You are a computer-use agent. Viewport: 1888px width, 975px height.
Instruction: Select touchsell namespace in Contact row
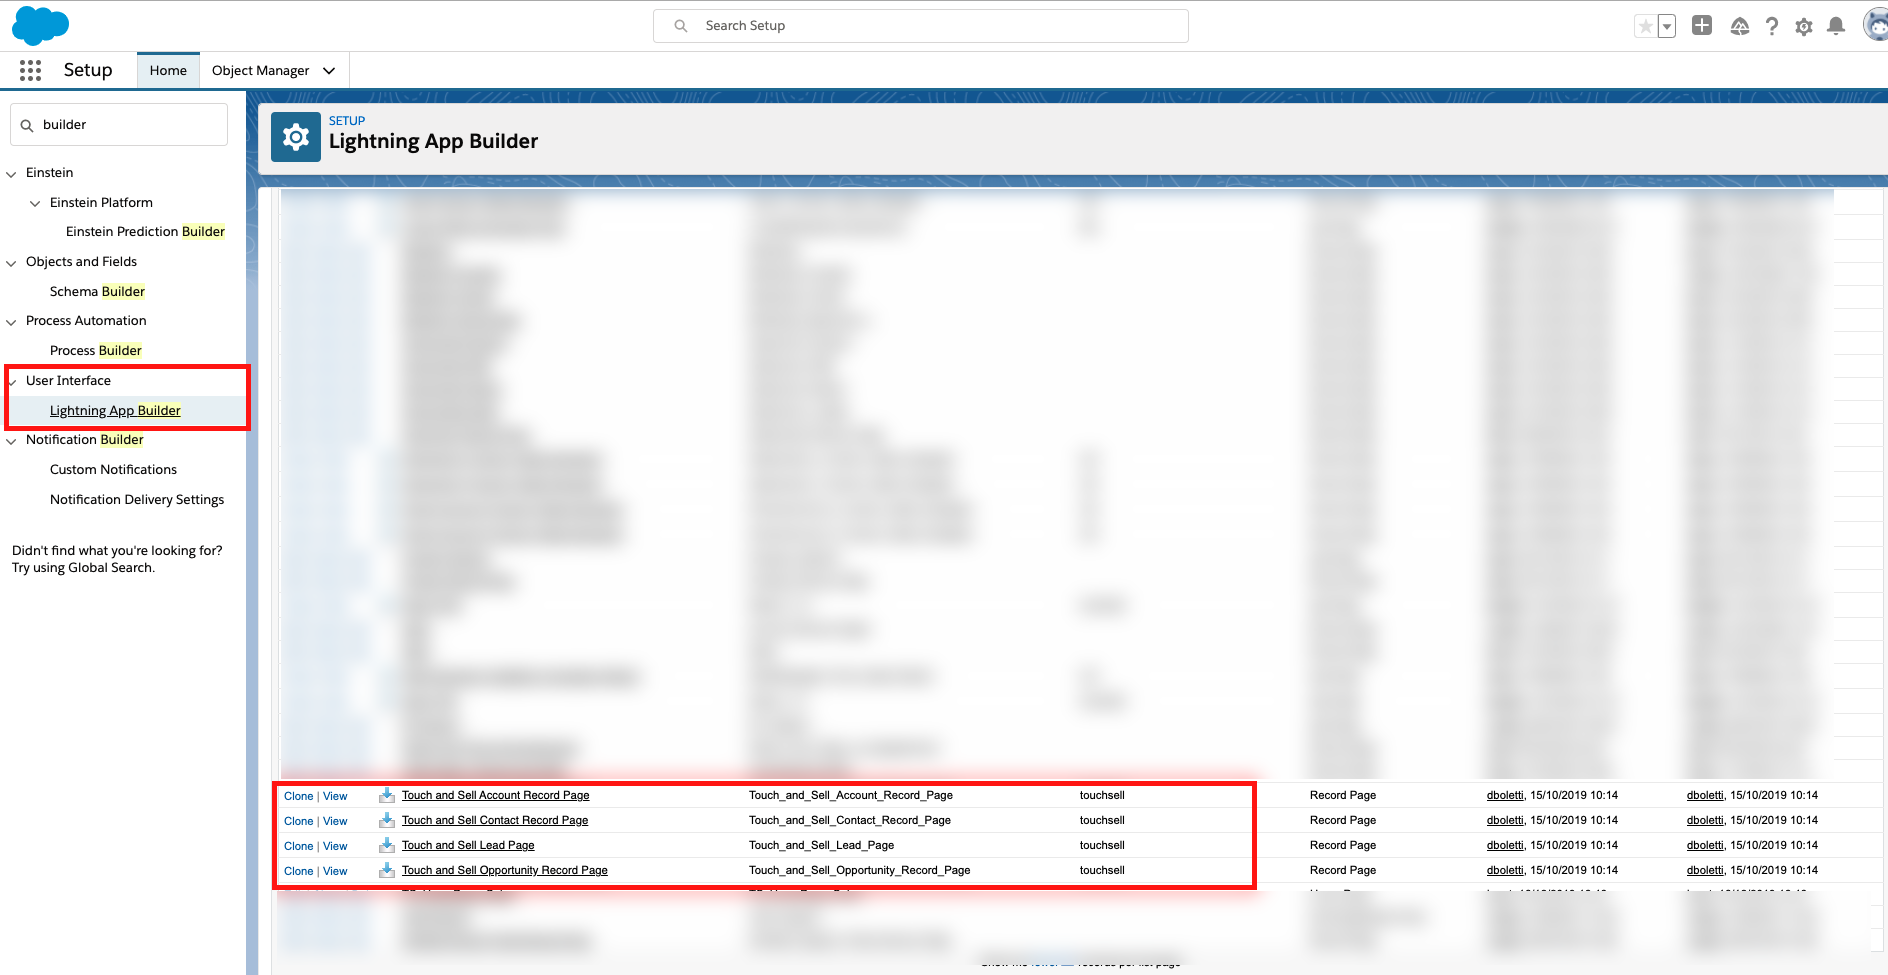[x=1102, y=821]
